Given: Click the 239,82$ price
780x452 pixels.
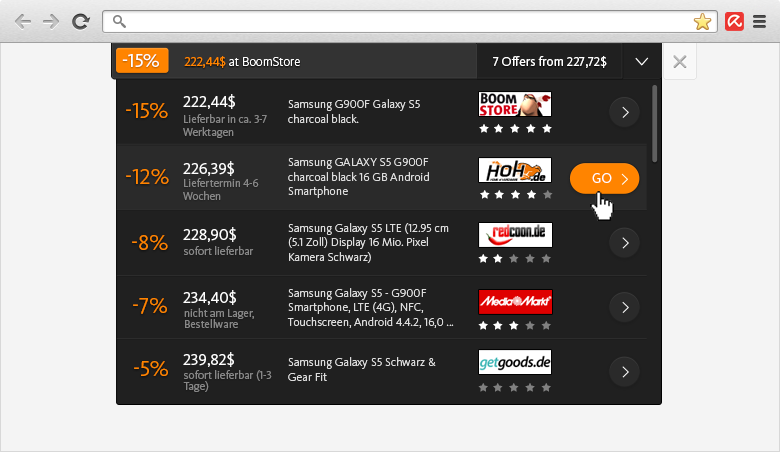Looking at the screenshot, I should click(208, 360).
